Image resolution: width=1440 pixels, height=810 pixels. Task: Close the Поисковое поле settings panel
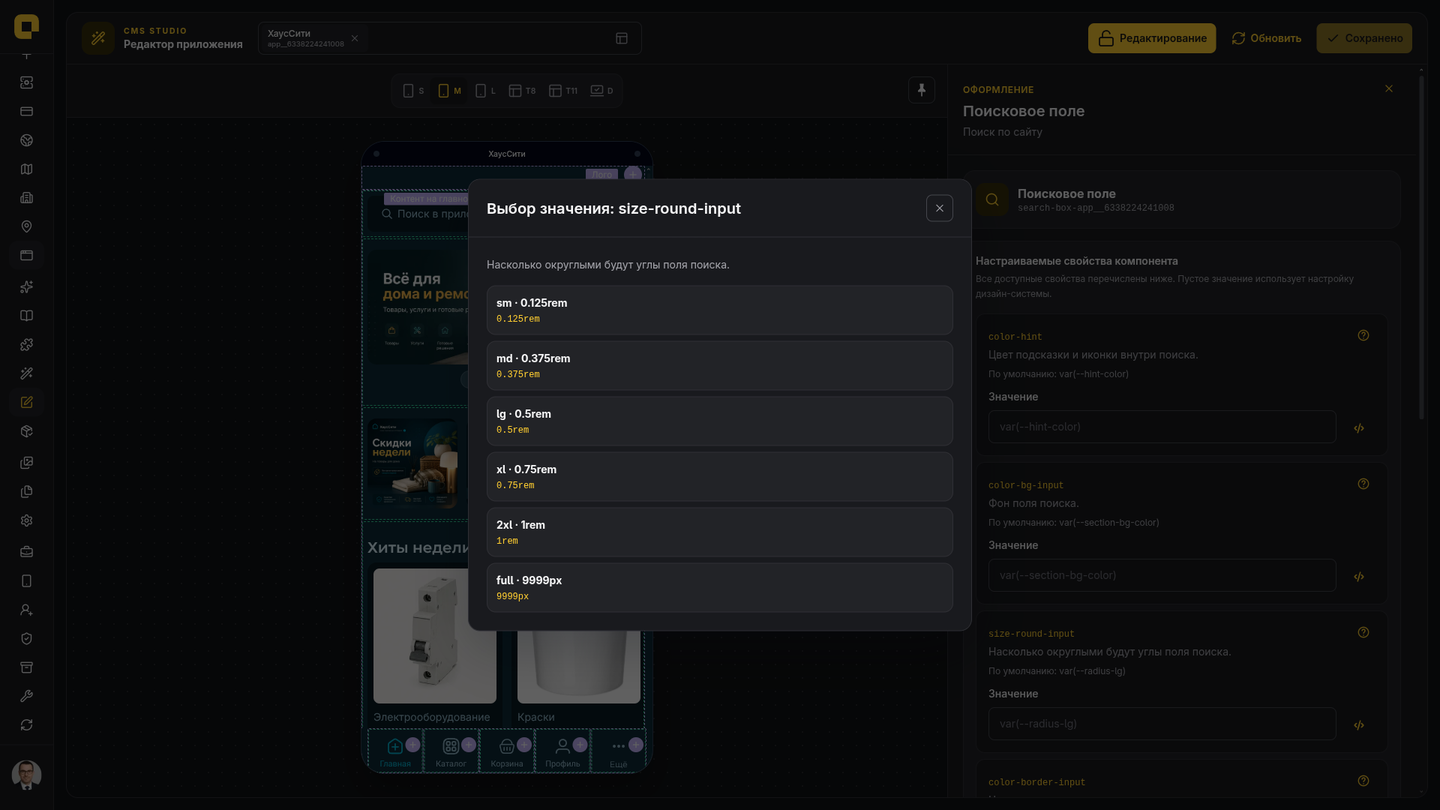[x=1388, y=89]
